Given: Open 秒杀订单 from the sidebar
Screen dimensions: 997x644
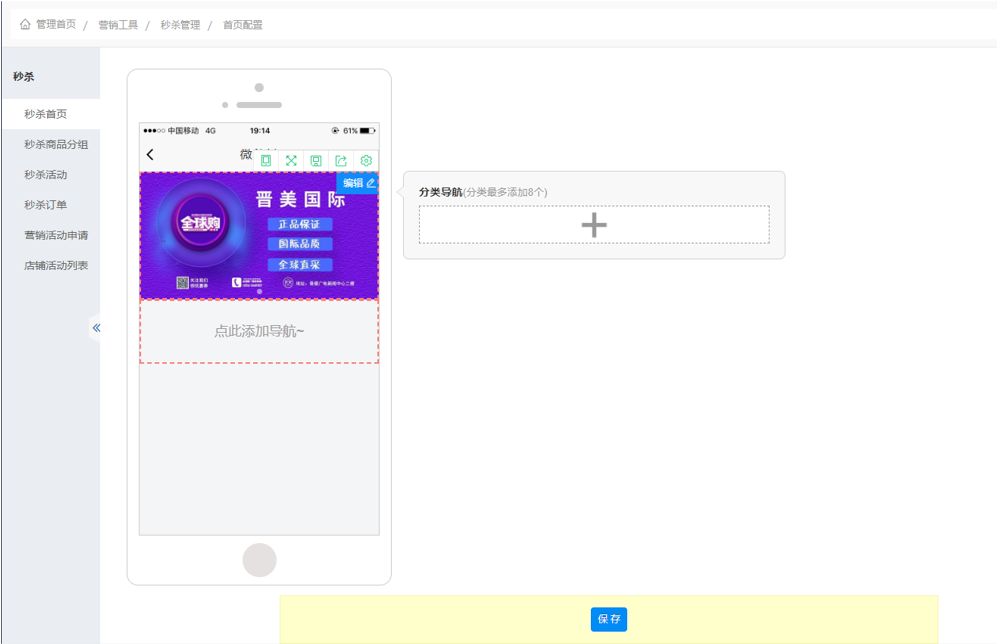Looking at the screenshot, I should [x=46, y=205].
